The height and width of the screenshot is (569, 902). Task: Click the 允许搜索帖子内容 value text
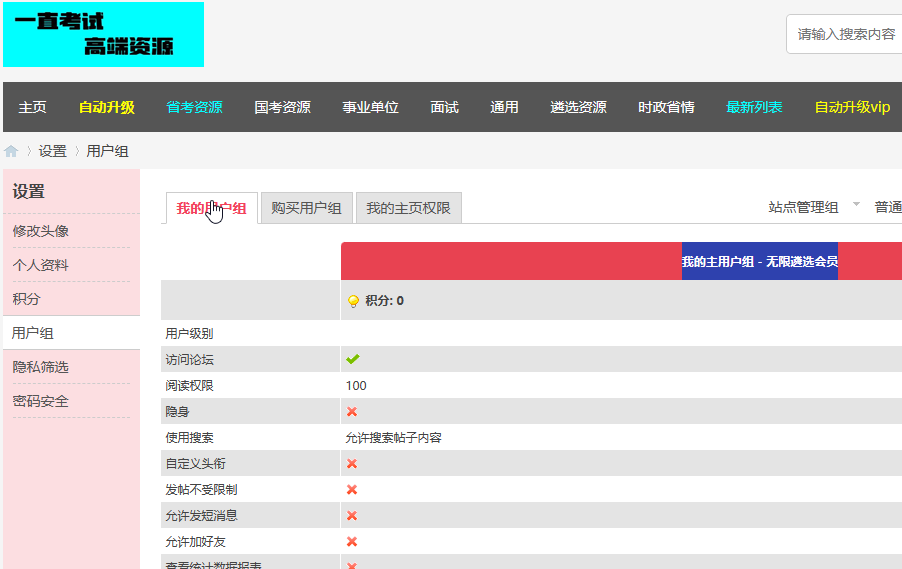click(393, 438)
